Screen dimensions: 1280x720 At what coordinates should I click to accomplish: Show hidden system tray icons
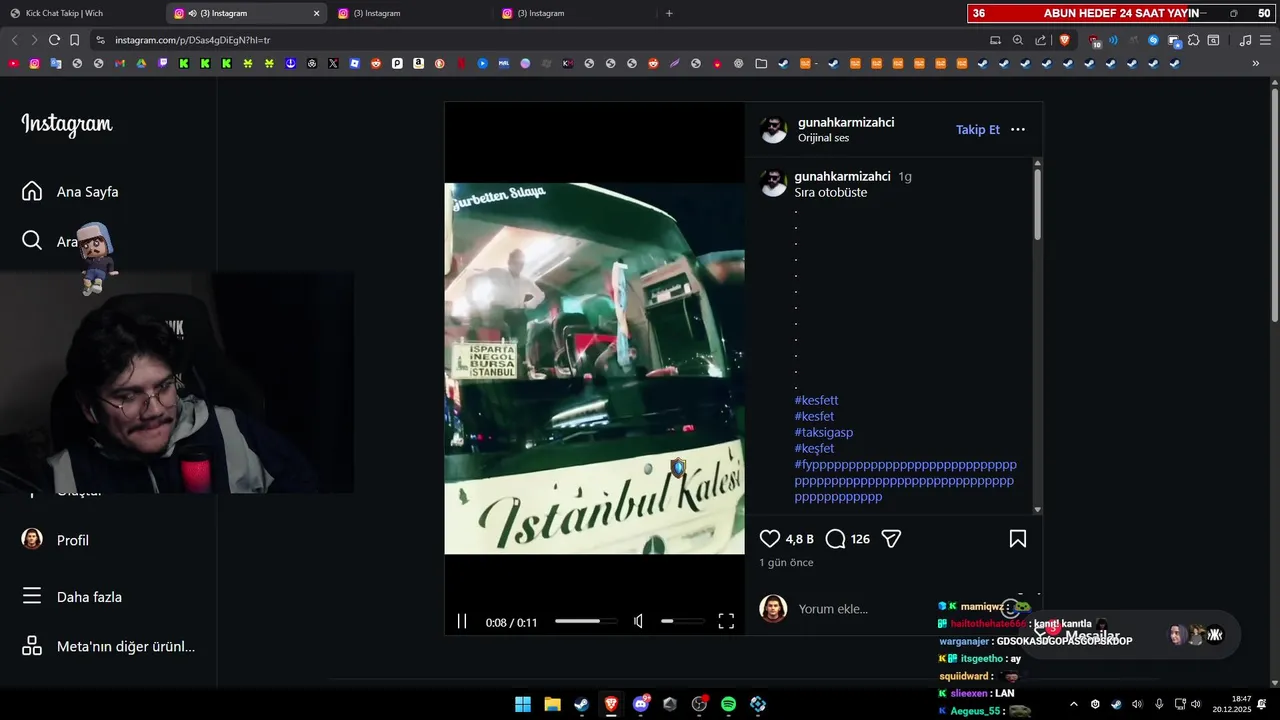(x=1074, y=704)
